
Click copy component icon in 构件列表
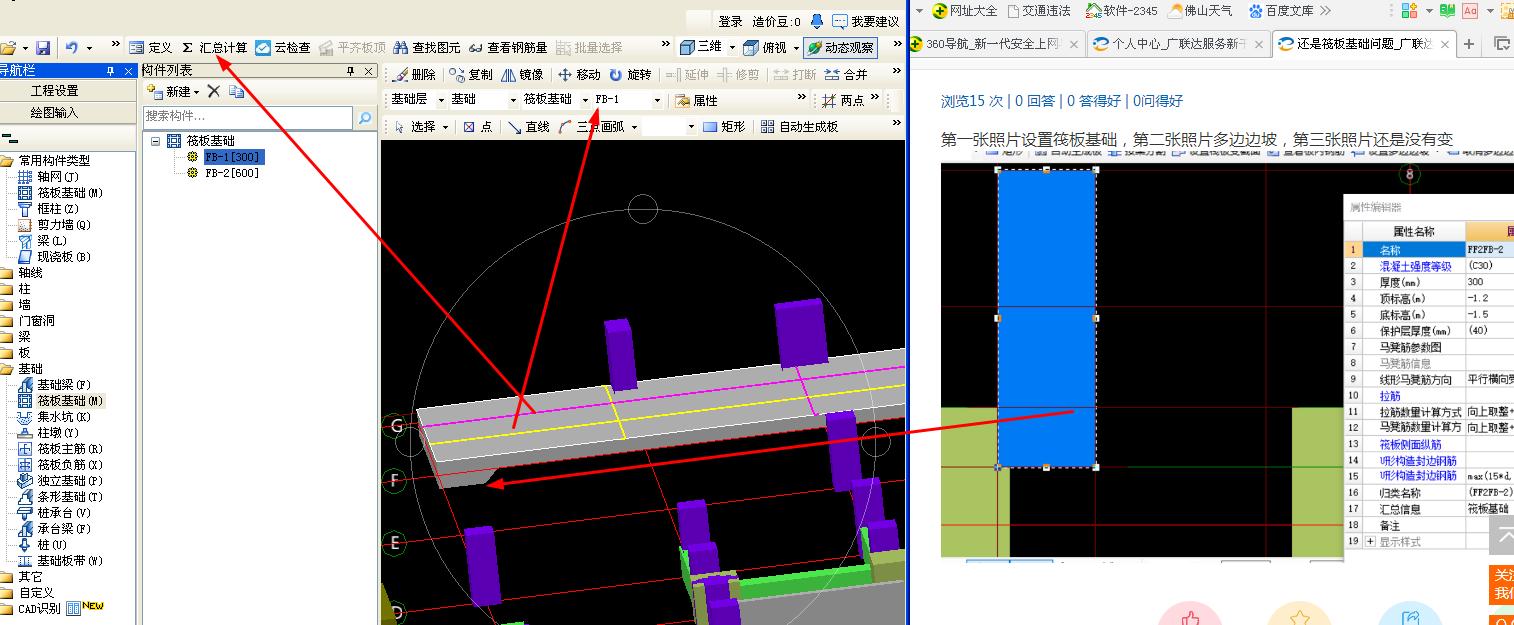(x=236, y=91)
